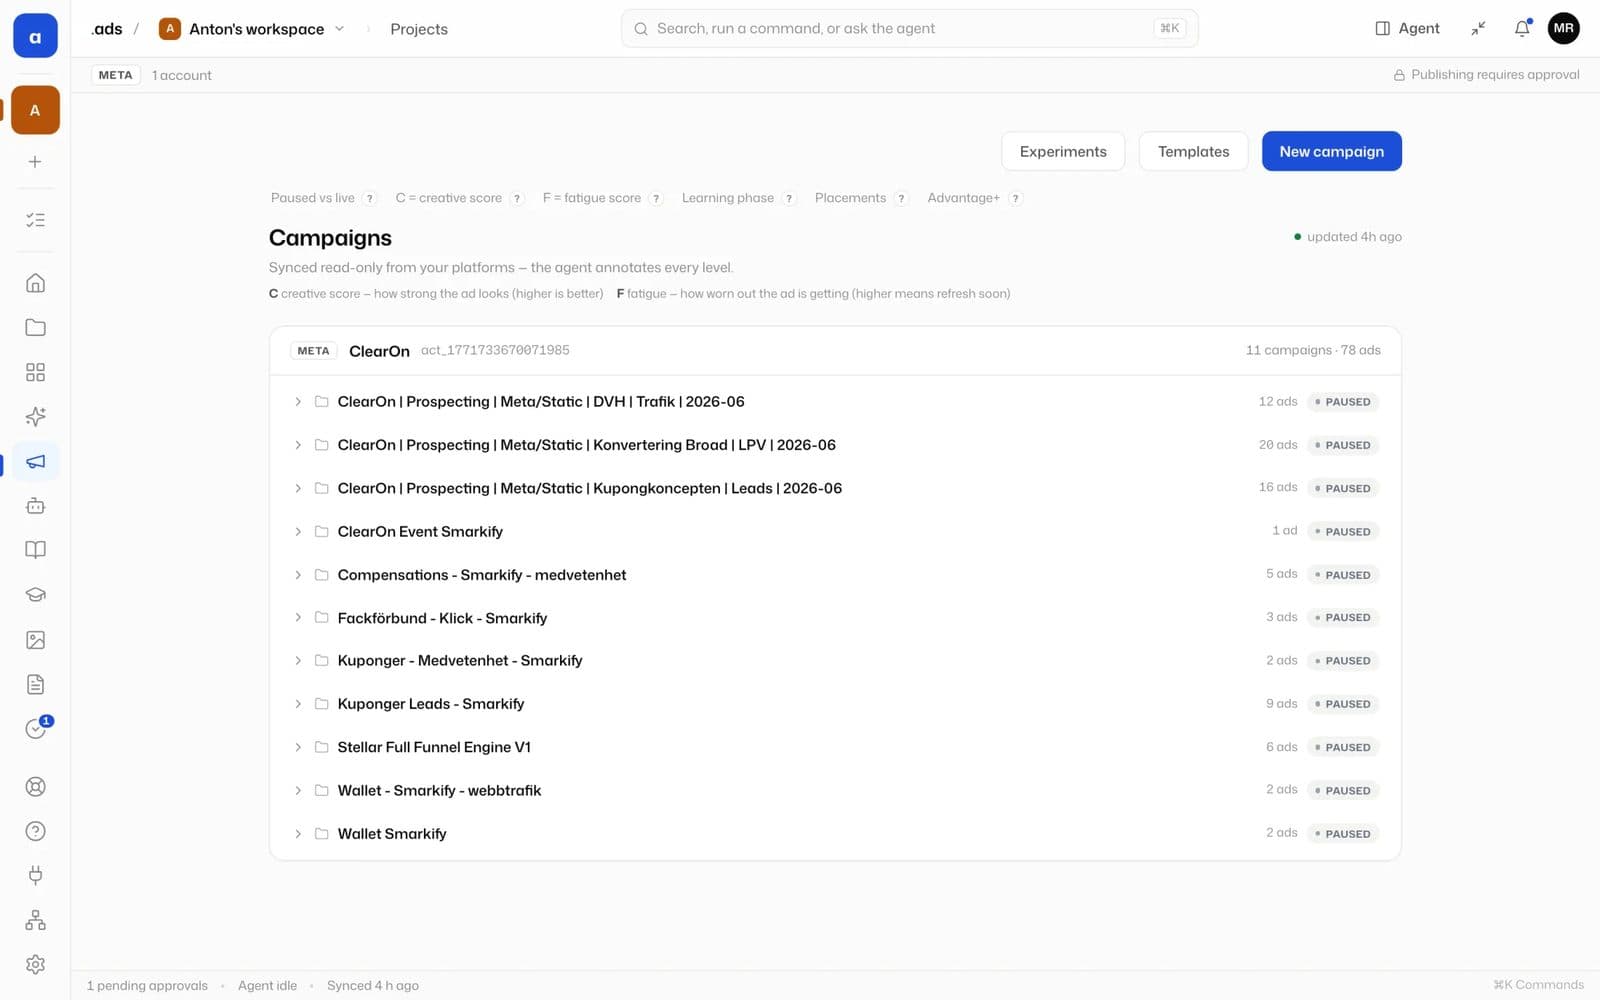Open the Experiments page

coord(1063,151)
